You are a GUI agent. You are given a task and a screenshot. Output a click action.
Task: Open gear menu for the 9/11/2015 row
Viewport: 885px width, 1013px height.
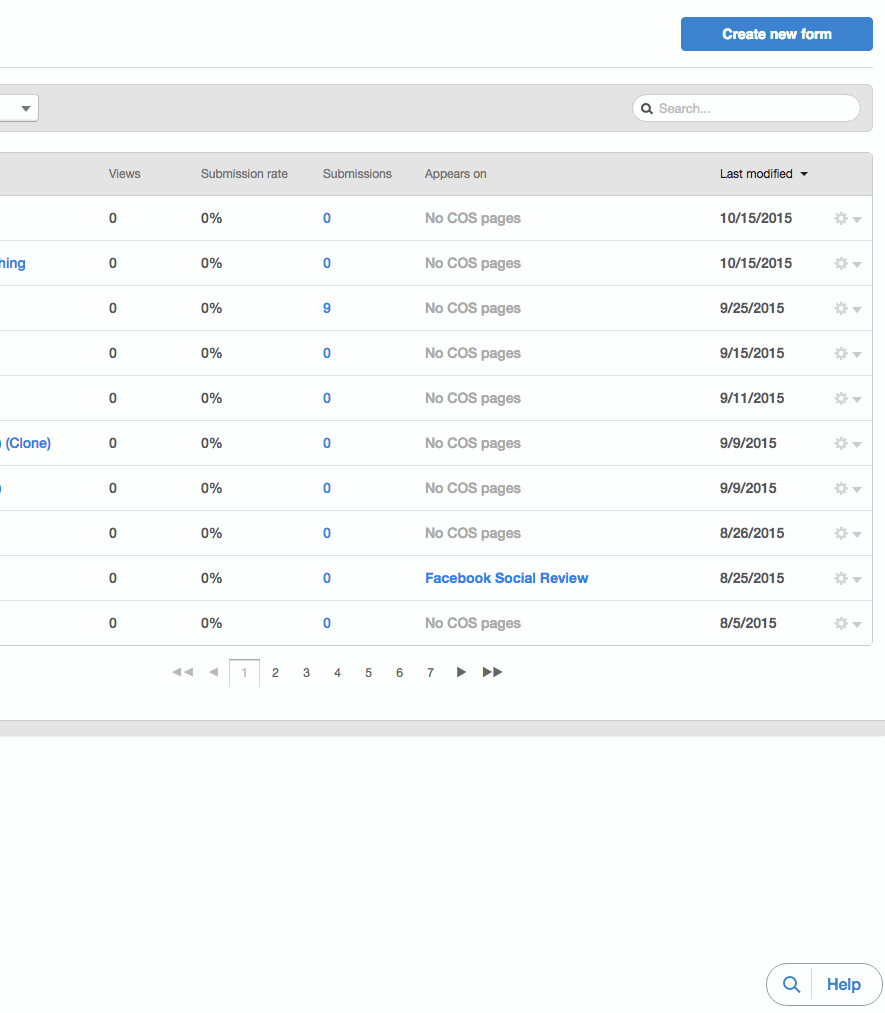click(x=848, y=398)
